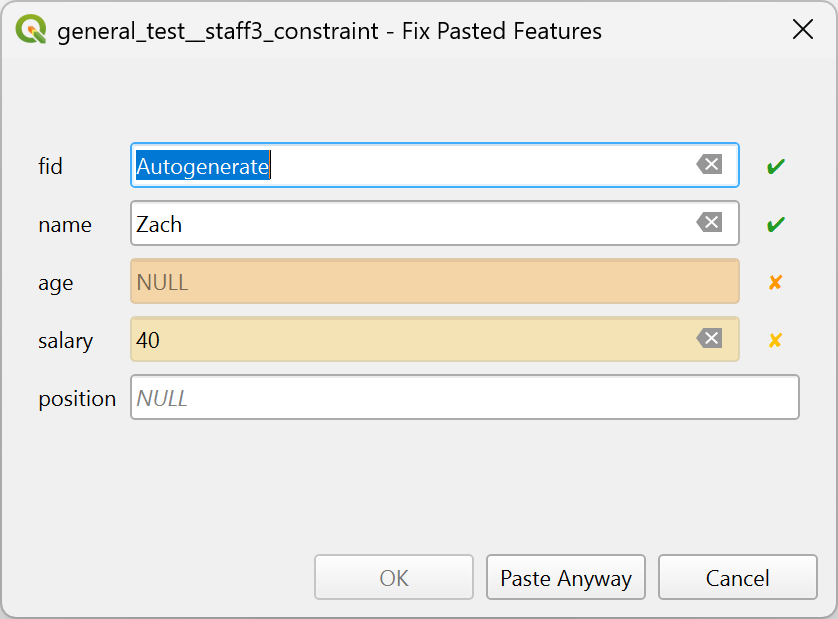Click the position field label
Viewport: 838px width, 619px height.
77,399
